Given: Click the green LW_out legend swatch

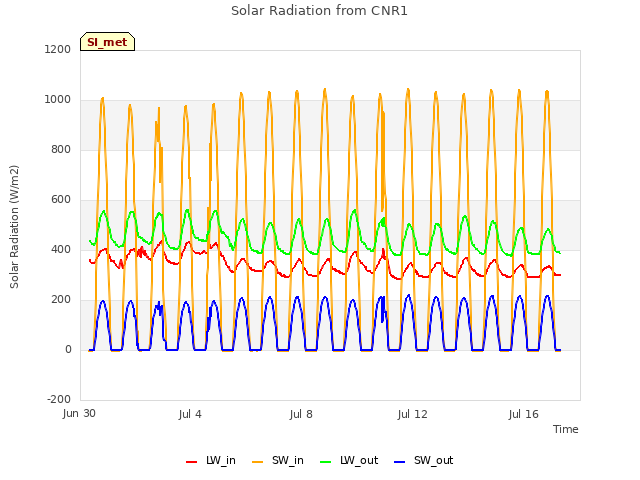Looking at the screenshot, I should pos(326,462).
